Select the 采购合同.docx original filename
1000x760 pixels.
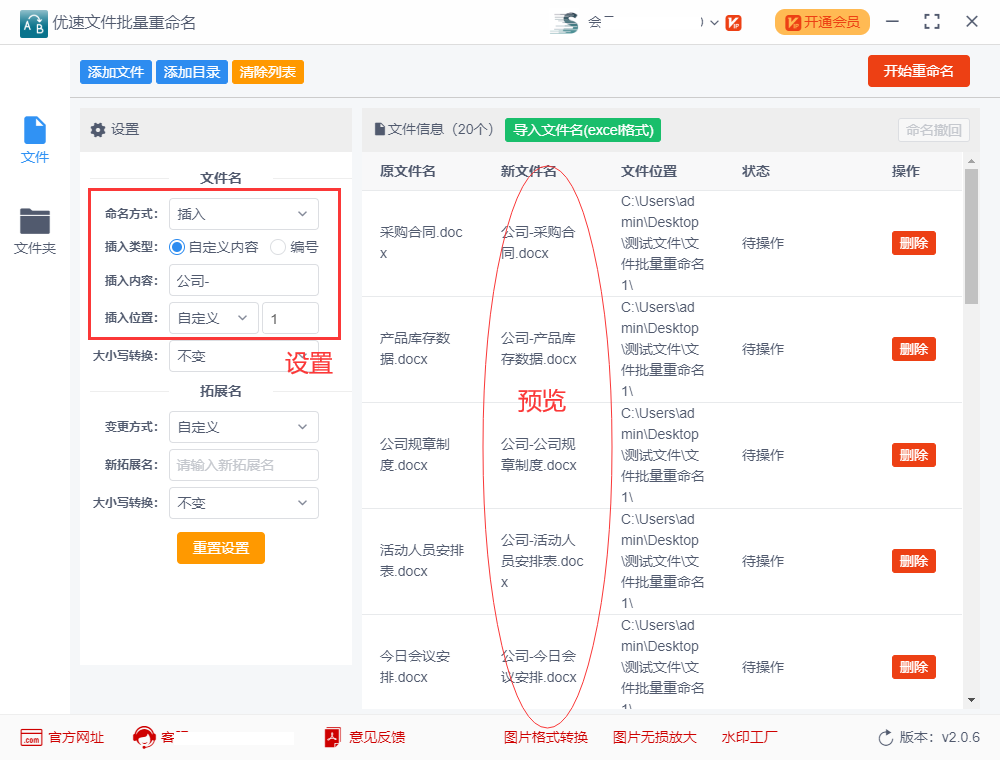click(x=421, y=243)
